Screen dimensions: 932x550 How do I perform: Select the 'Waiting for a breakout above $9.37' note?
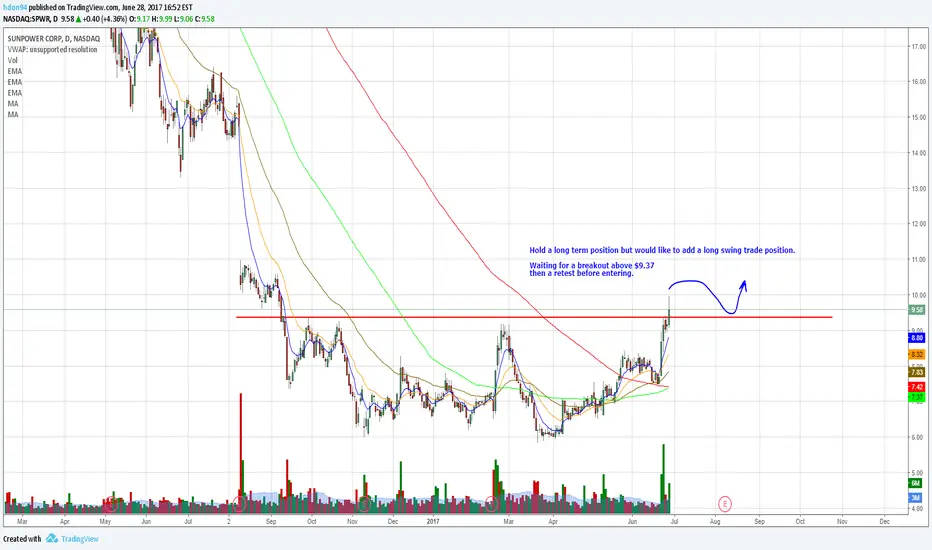click(x=591, y=266)
